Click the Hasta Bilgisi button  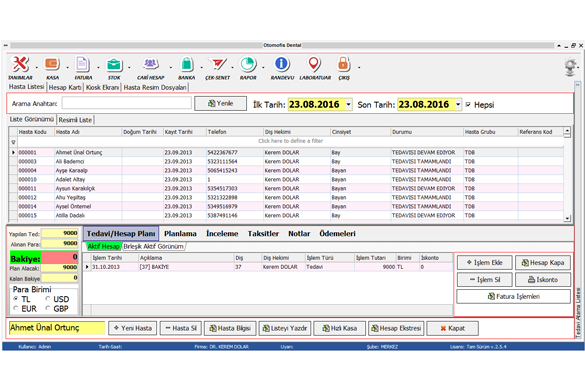coord(230,328)
